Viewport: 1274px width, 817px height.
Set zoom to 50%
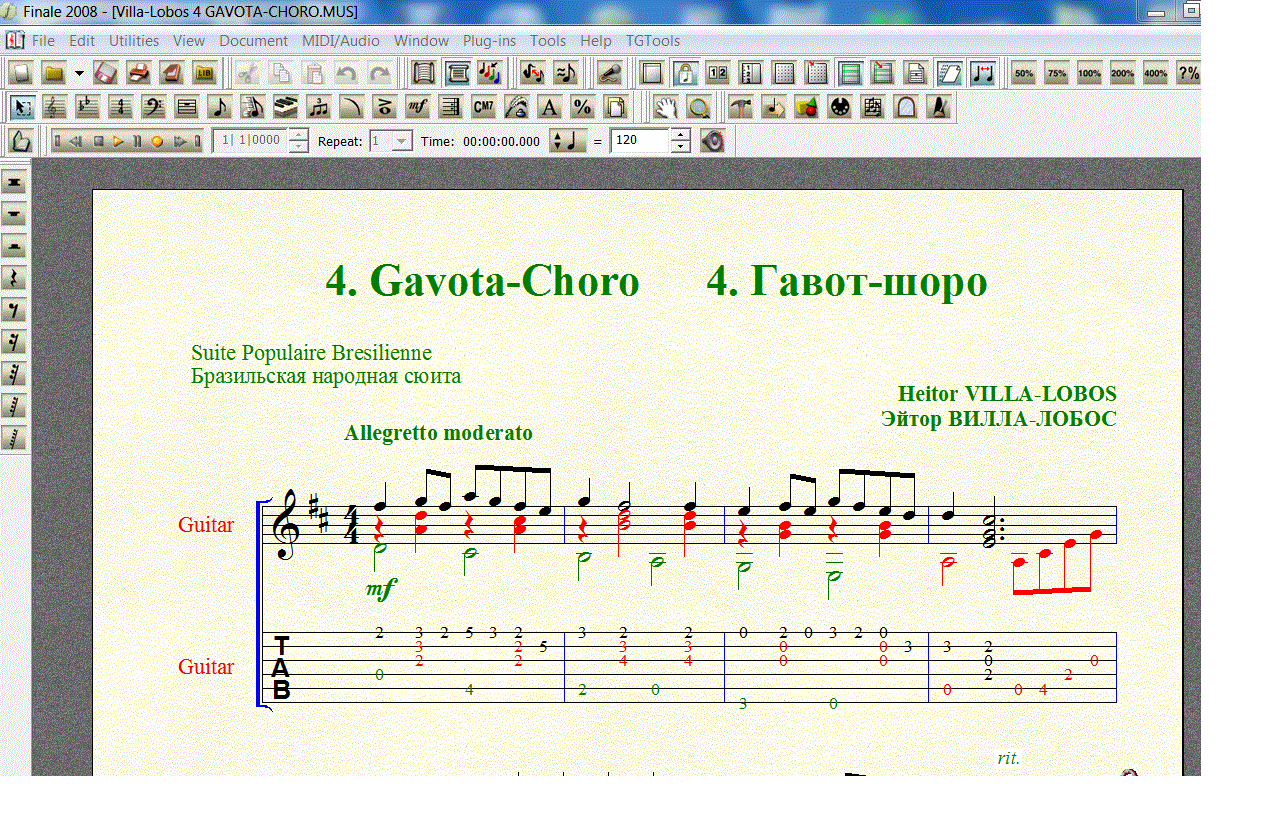click(1024, 73)
